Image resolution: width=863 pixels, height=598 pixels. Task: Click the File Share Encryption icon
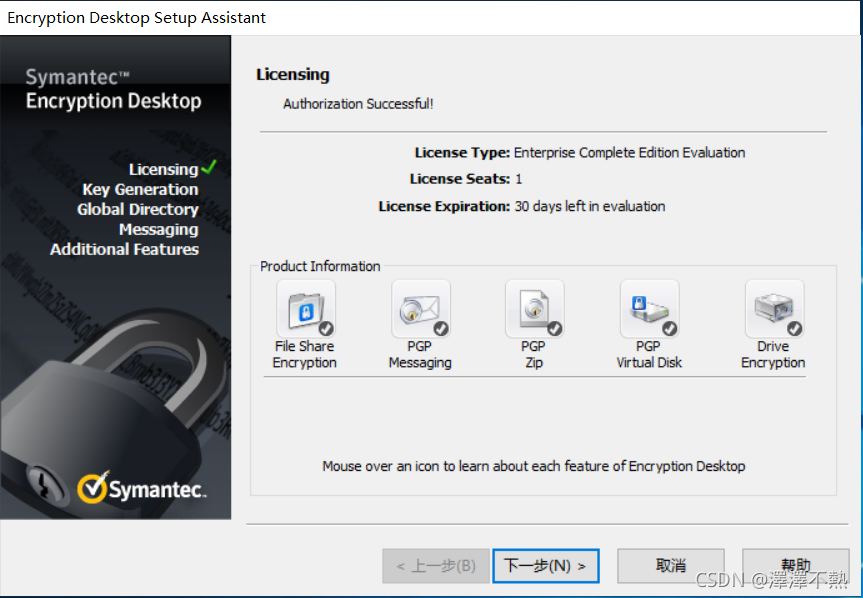click(x=306, y=309)
